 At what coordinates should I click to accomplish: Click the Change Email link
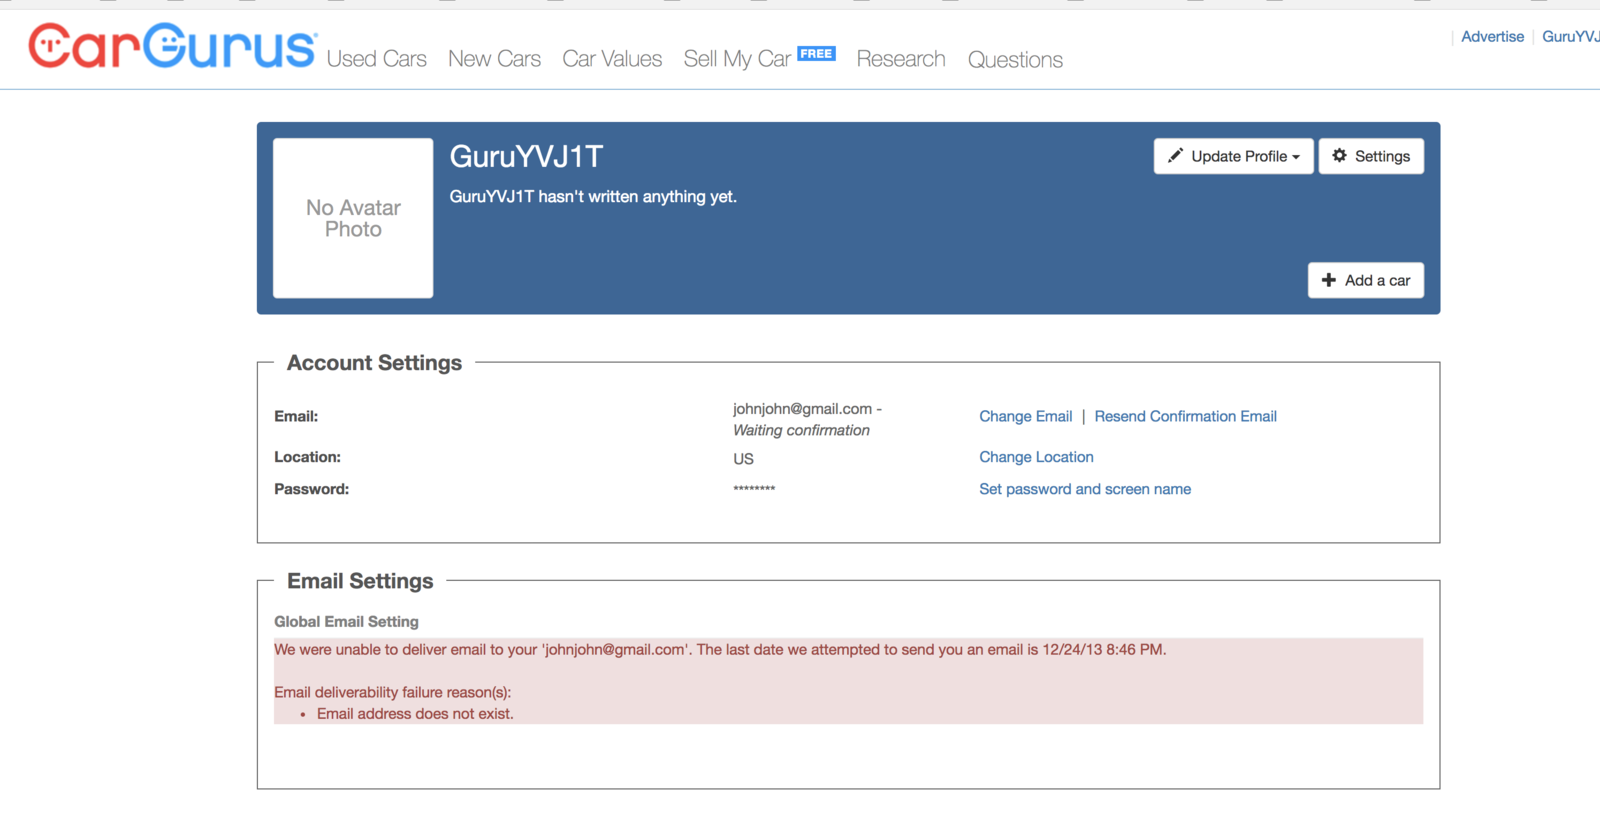(1025, 416)
